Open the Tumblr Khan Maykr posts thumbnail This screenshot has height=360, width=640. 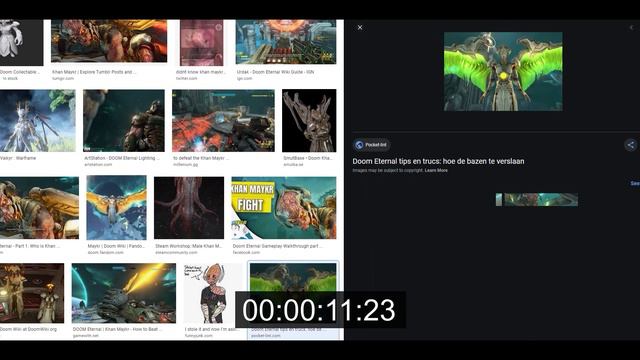click(109, 41)
